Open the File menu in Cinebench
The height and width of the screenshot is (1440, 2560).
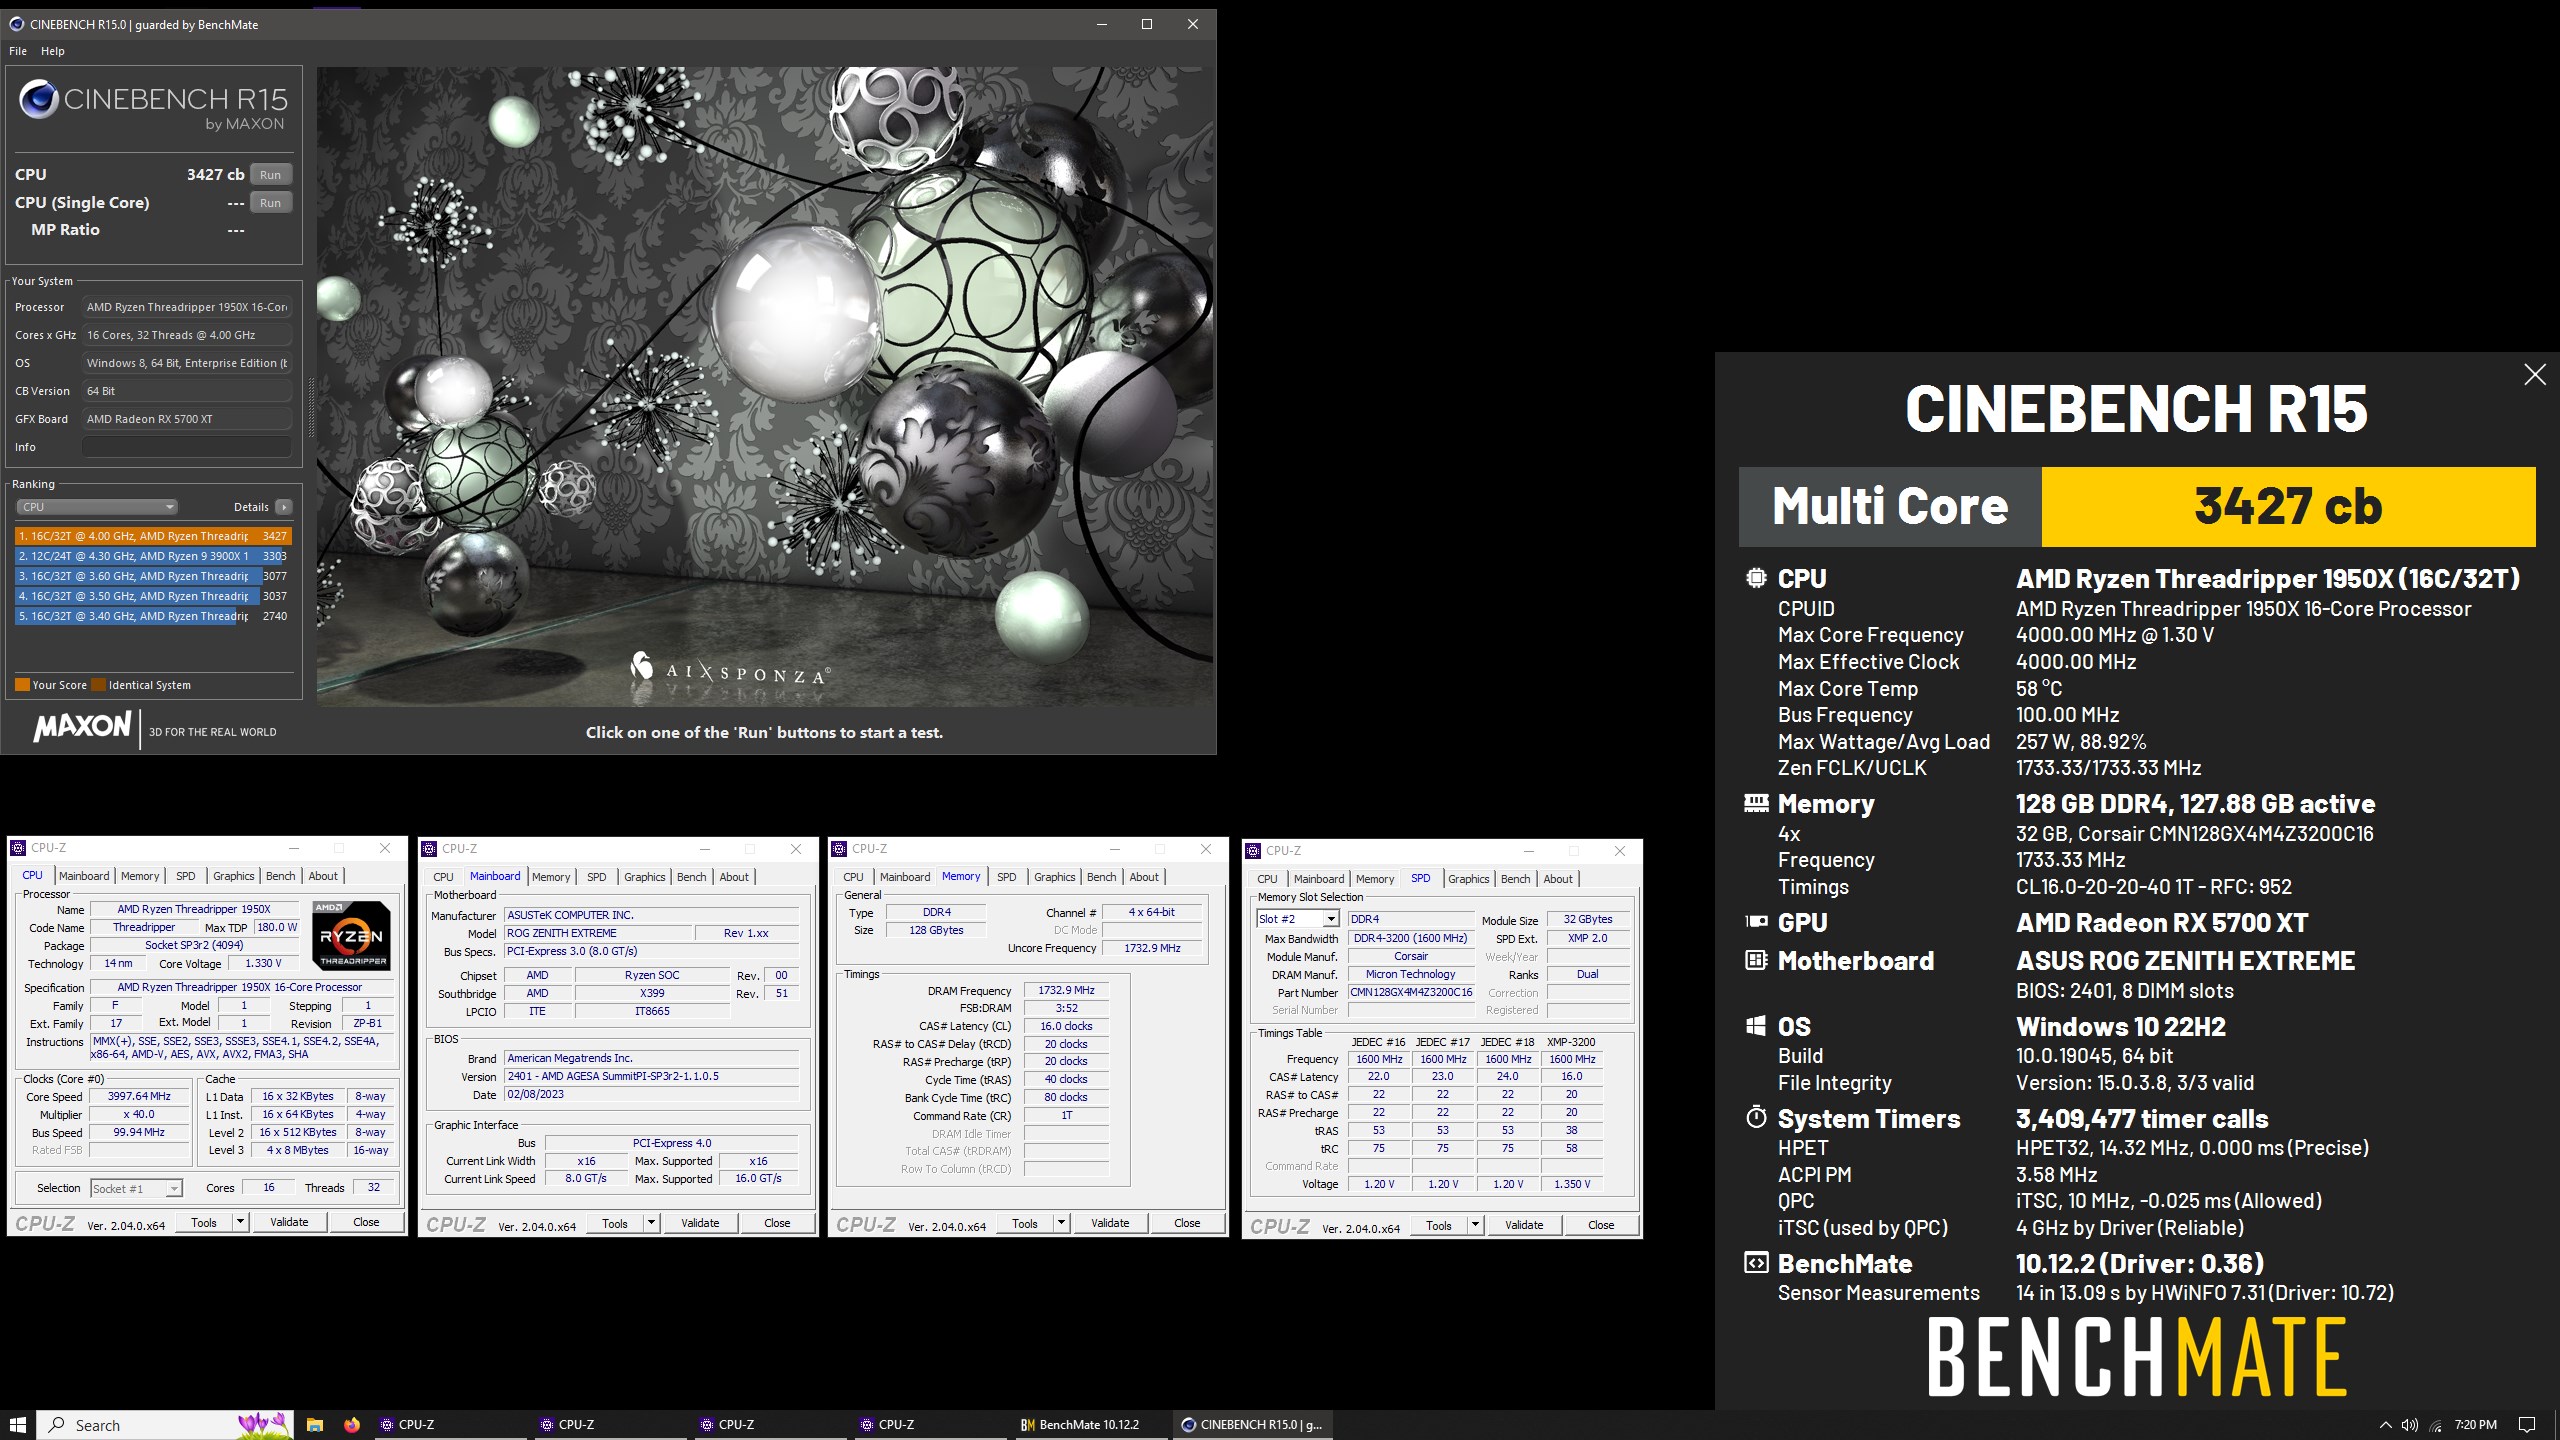coord(18,51)
